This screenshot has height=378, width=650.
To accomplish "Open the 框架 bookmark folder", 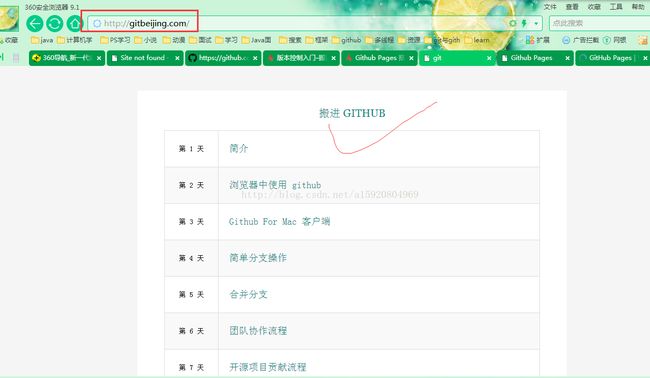I will (x=317, y=40).
